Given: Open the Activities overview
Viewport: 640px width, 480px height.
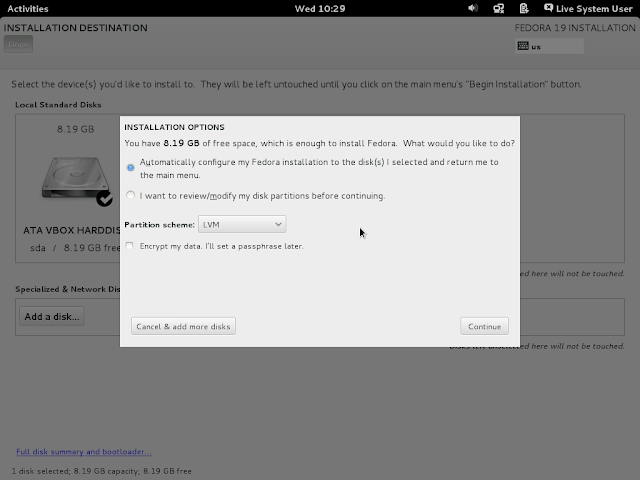Looking at the screenshot, I should [x=28, y=9].
